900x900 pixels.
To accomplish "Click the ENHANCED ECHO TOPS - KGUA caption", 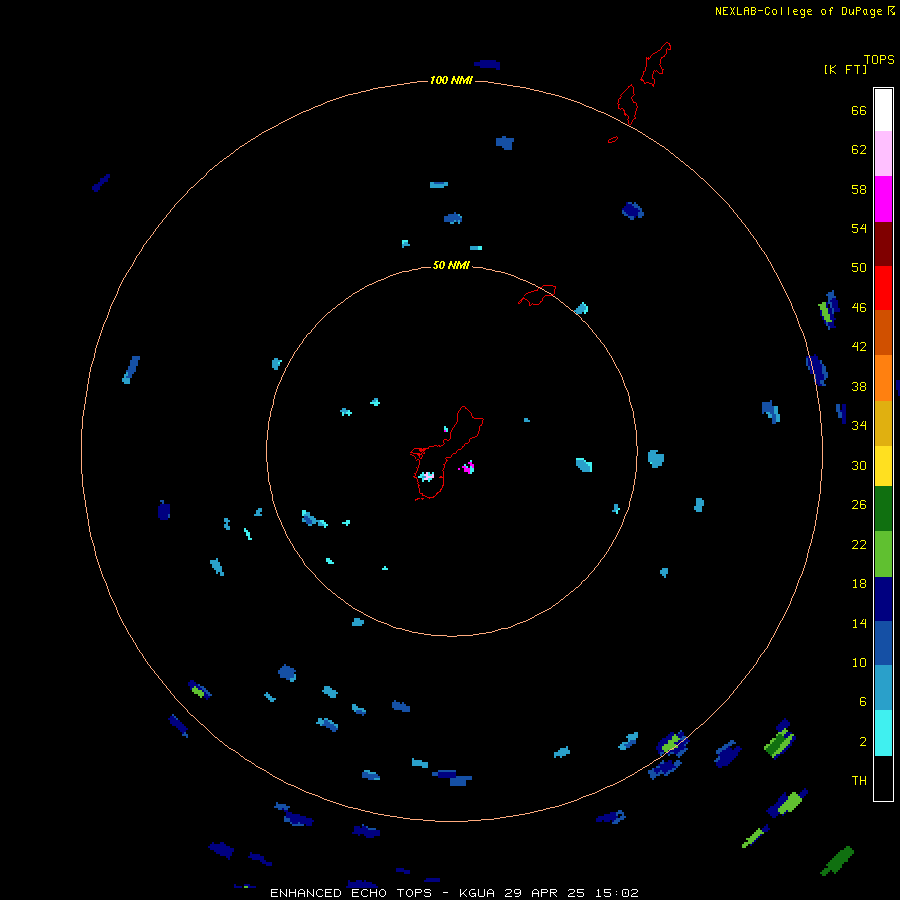I will [454, 893].
